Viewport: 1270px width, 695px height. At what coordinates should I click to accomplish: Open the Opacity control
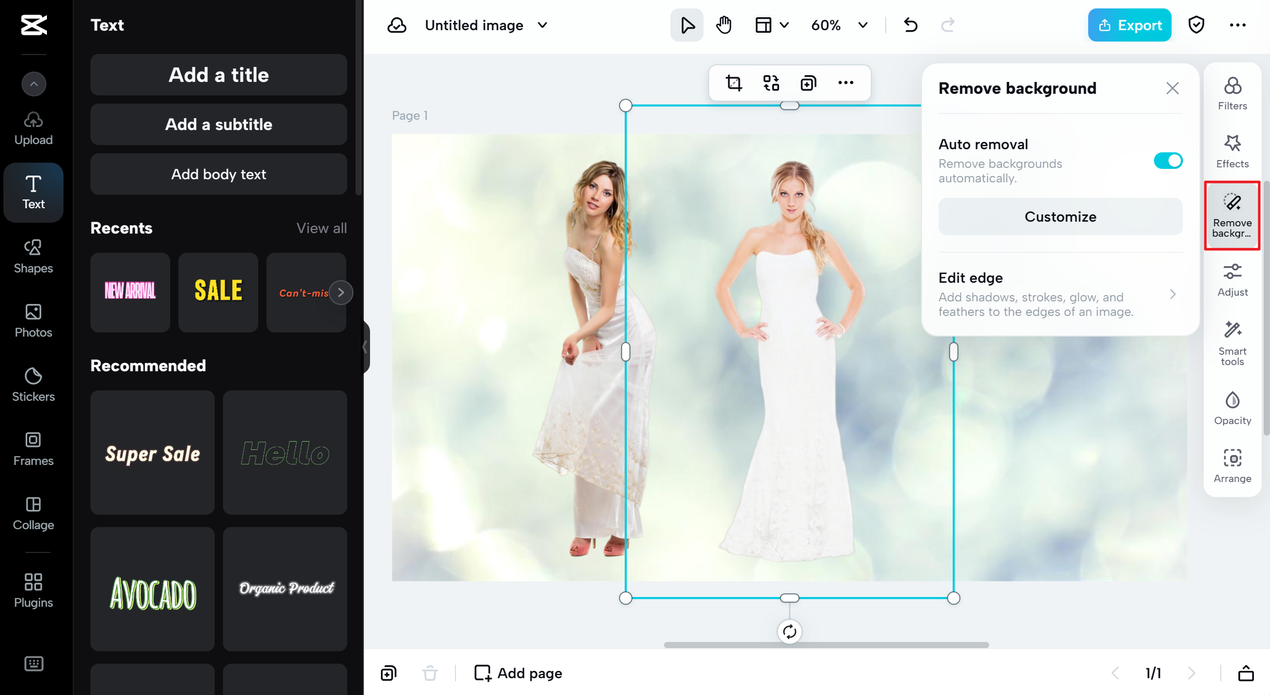(x=1232, y=408)
